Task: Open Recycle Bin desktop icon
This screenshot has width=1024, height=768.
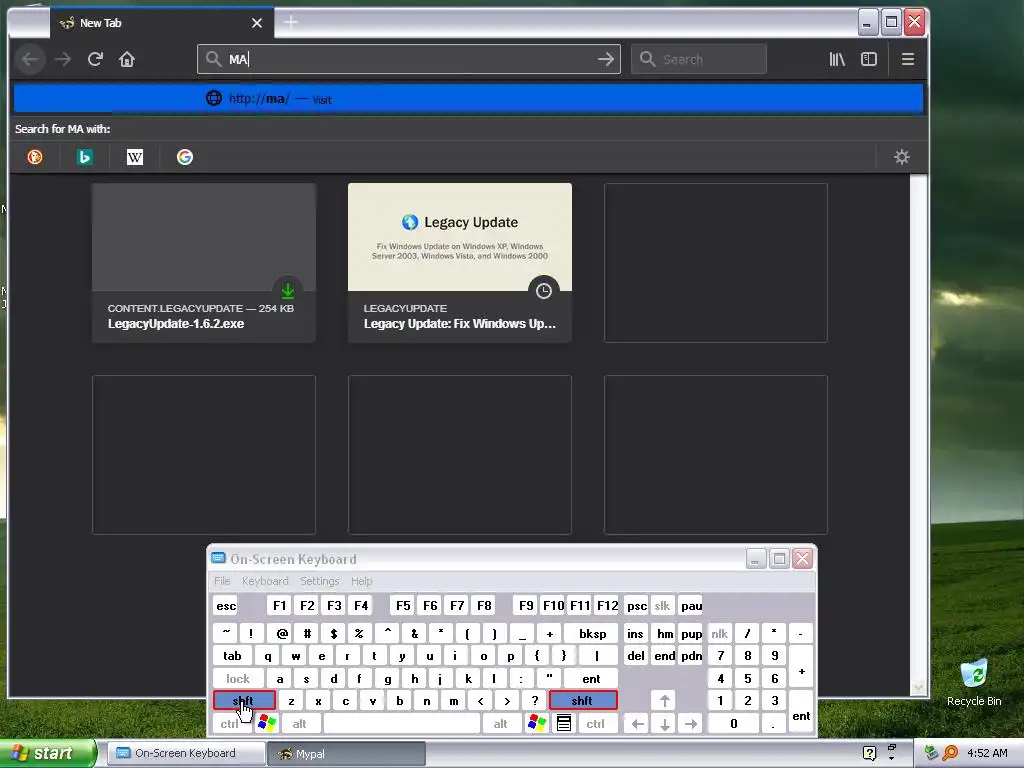Action: click(x=974, y=683)
